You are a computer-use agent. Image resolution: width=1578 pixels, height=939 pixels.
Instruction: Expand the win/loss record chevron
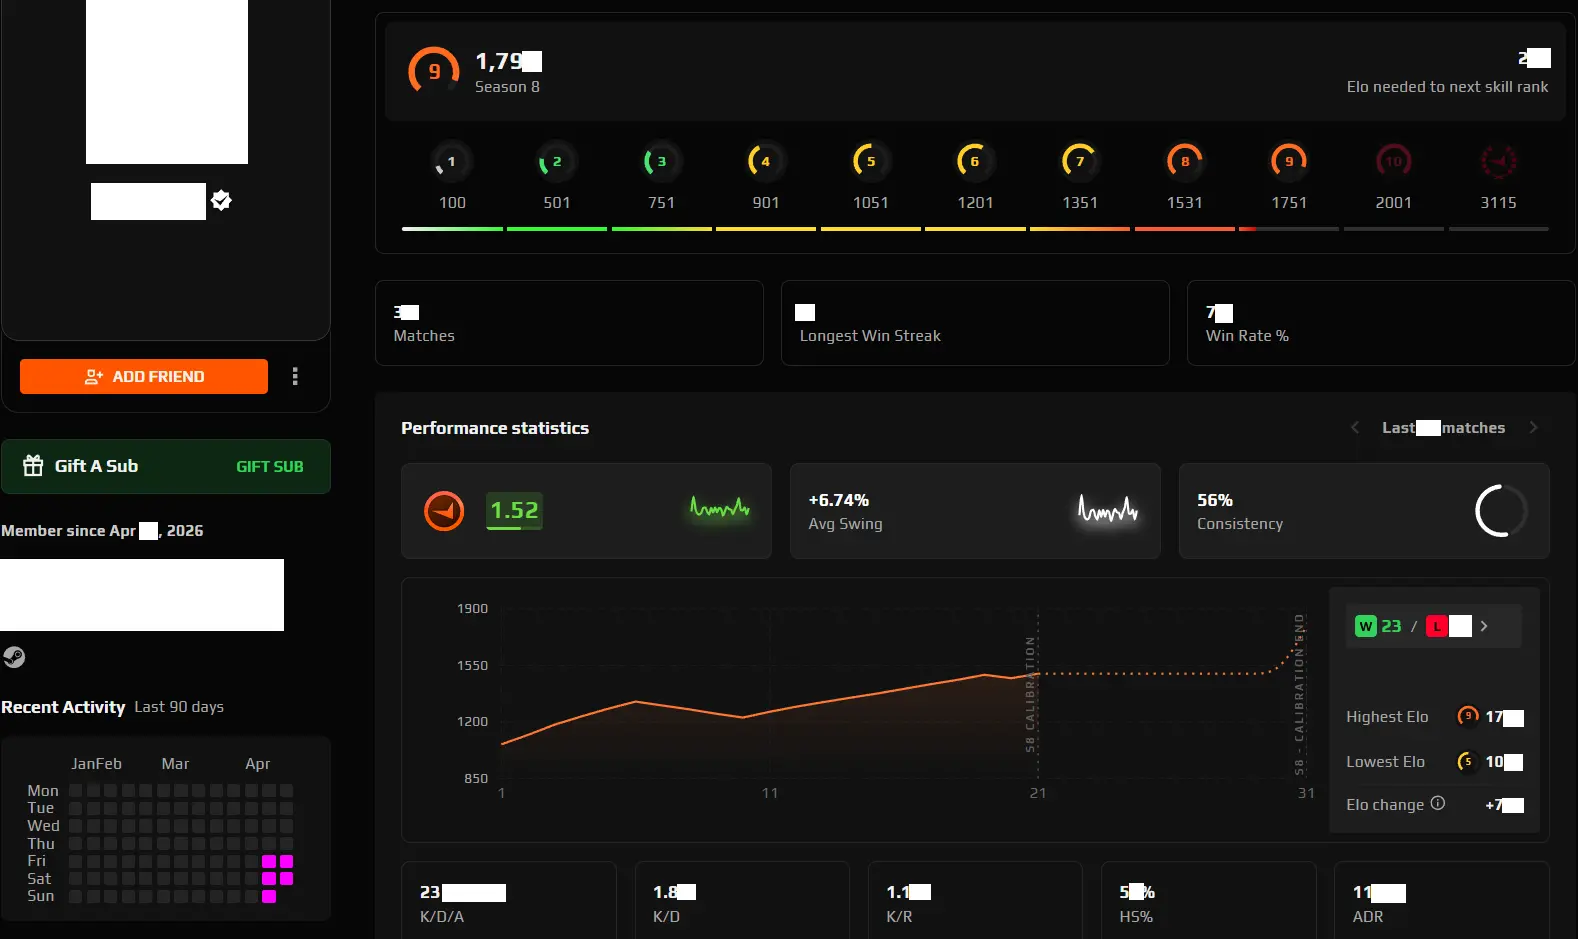[1484, 626]
